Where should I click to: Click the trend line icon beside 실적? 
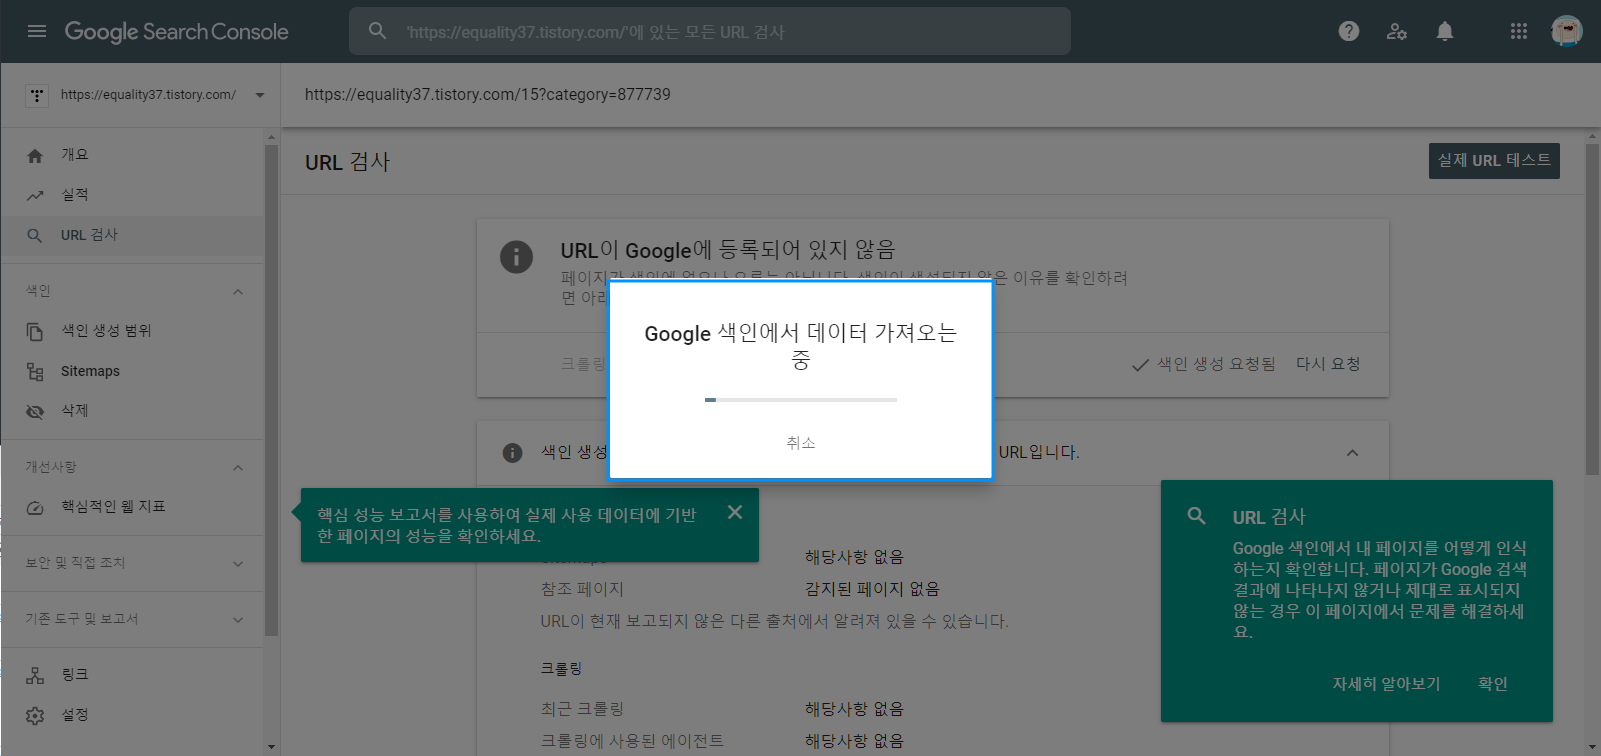click(35, 195)
